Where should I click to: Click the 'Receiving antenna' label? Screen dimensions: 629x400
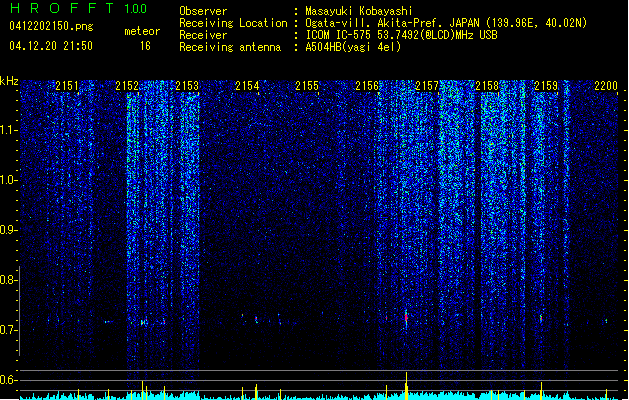coord(230,47)
